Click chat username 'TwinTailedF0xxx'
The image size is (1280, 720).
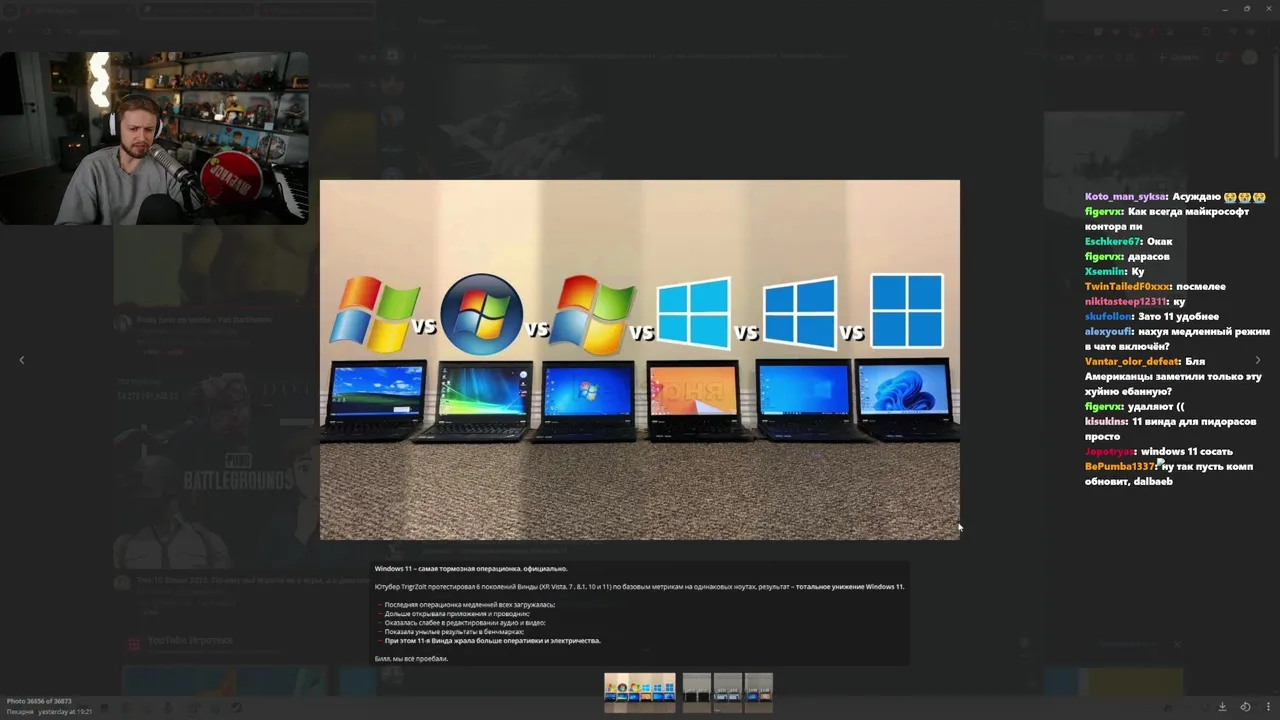1127,287
